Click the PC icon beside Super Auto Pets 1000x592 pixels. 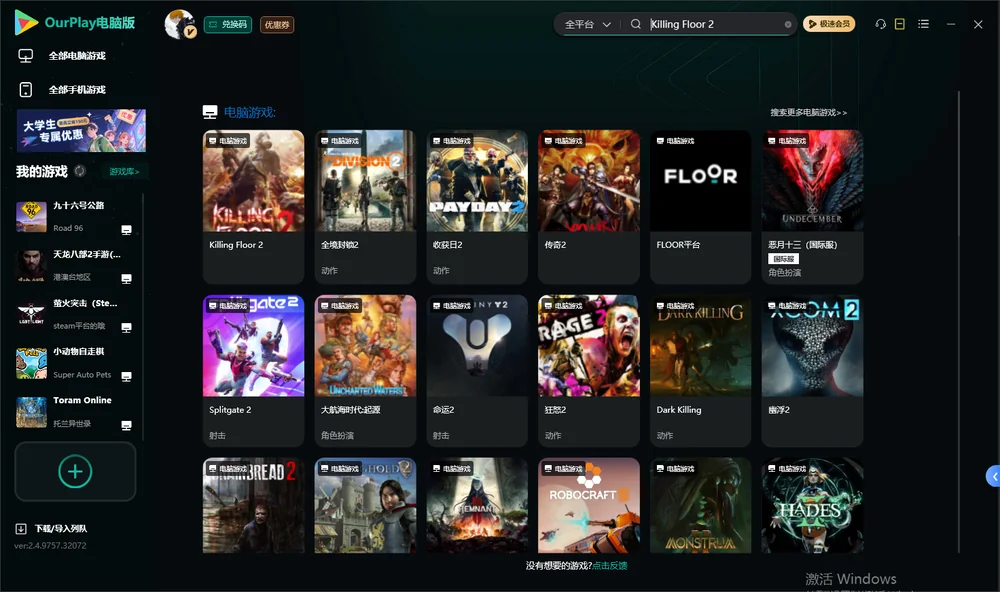coord(126,376)
